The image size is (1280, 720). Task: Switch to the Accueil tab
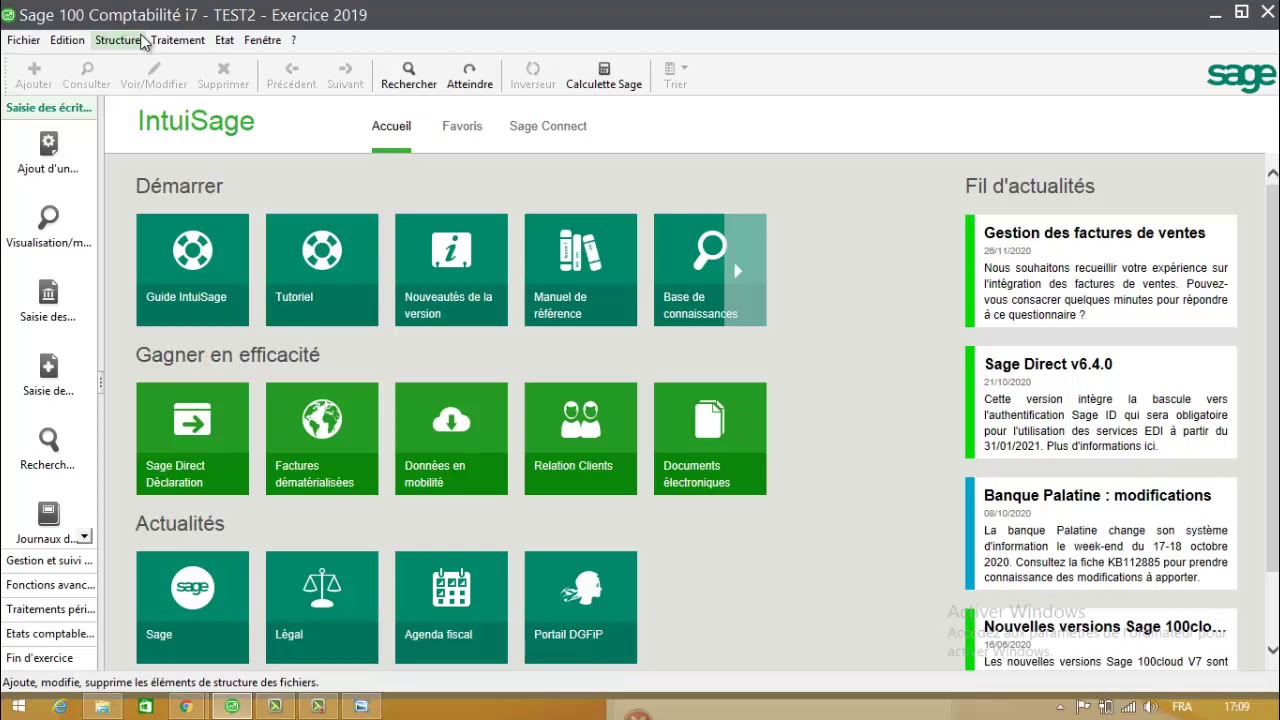[391, 126]
